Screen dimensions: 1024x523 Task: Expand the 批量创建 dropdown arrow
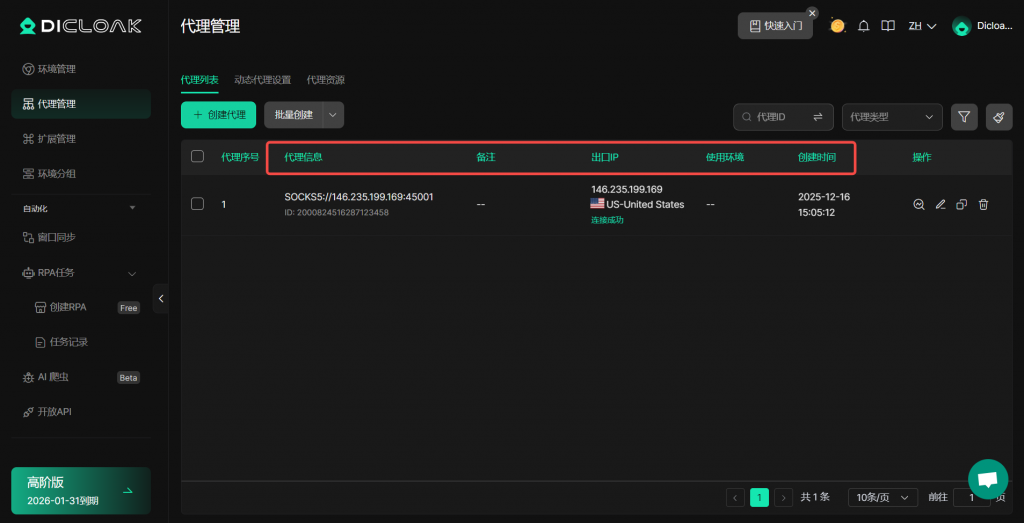tap(333, 115)
